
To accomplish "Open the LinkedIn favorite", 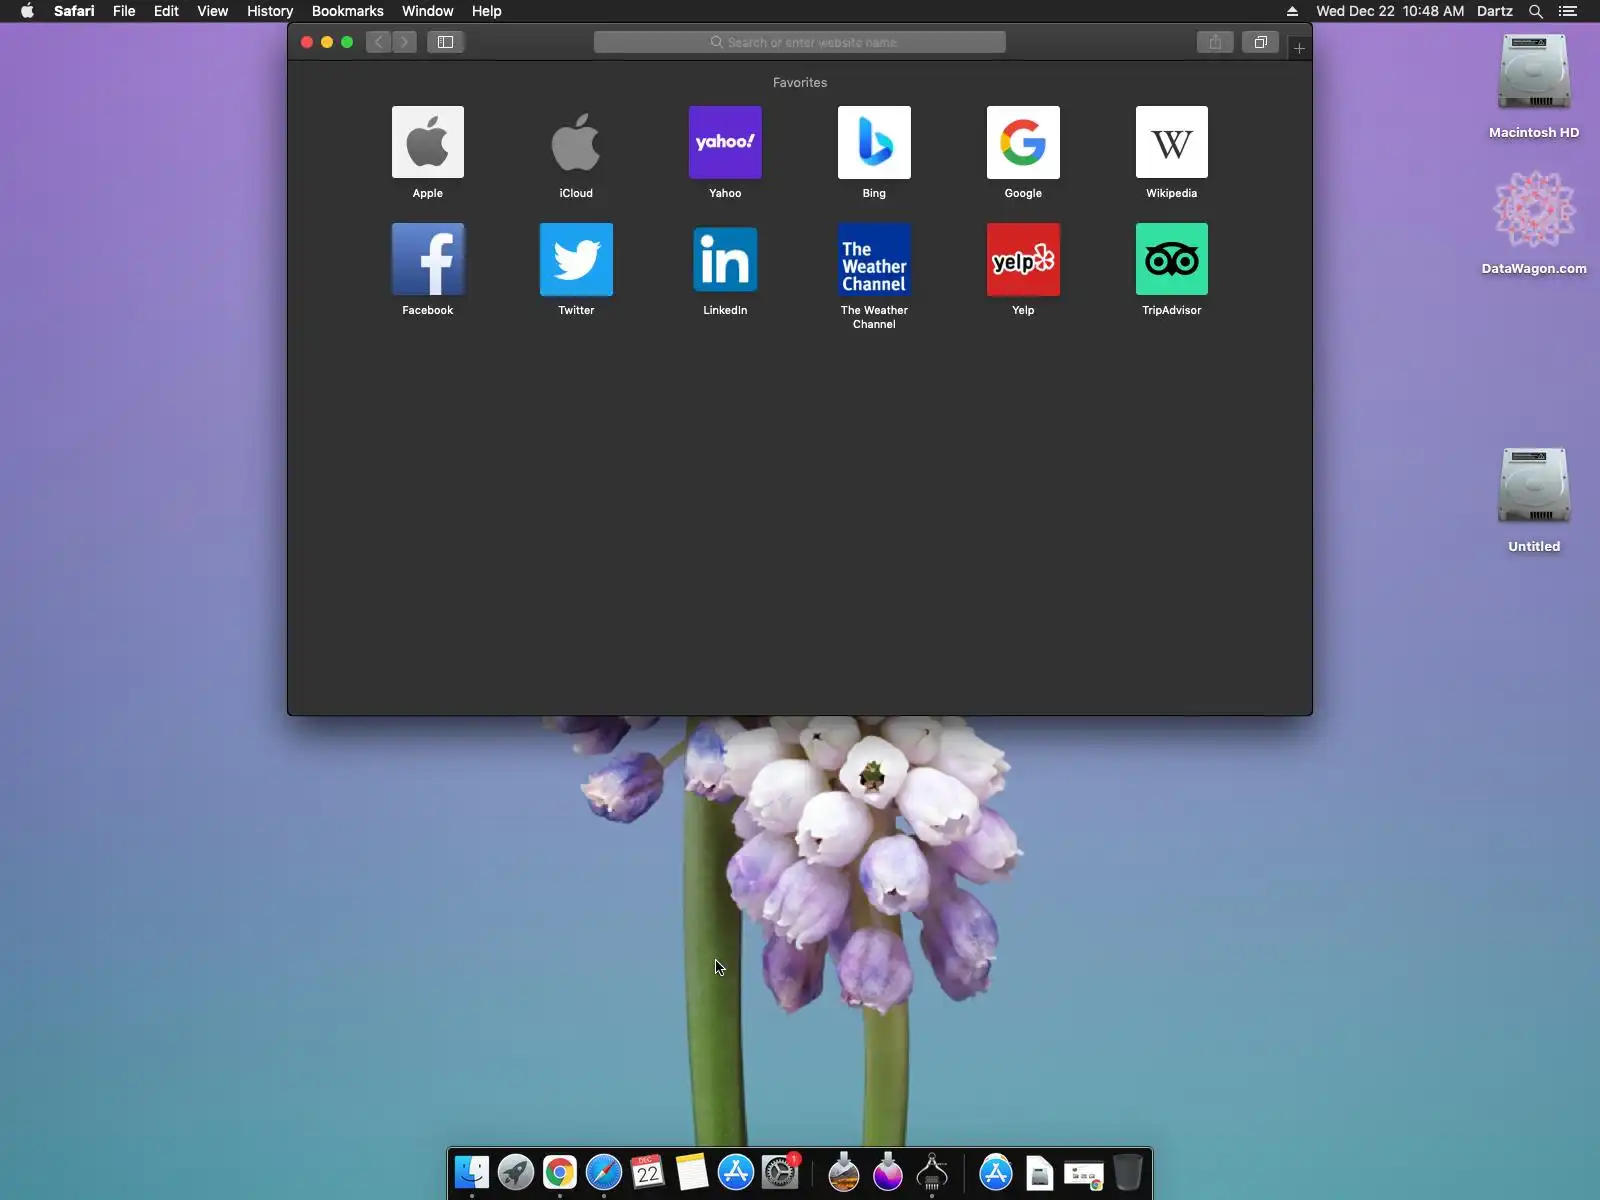I will tap(725, 259).
